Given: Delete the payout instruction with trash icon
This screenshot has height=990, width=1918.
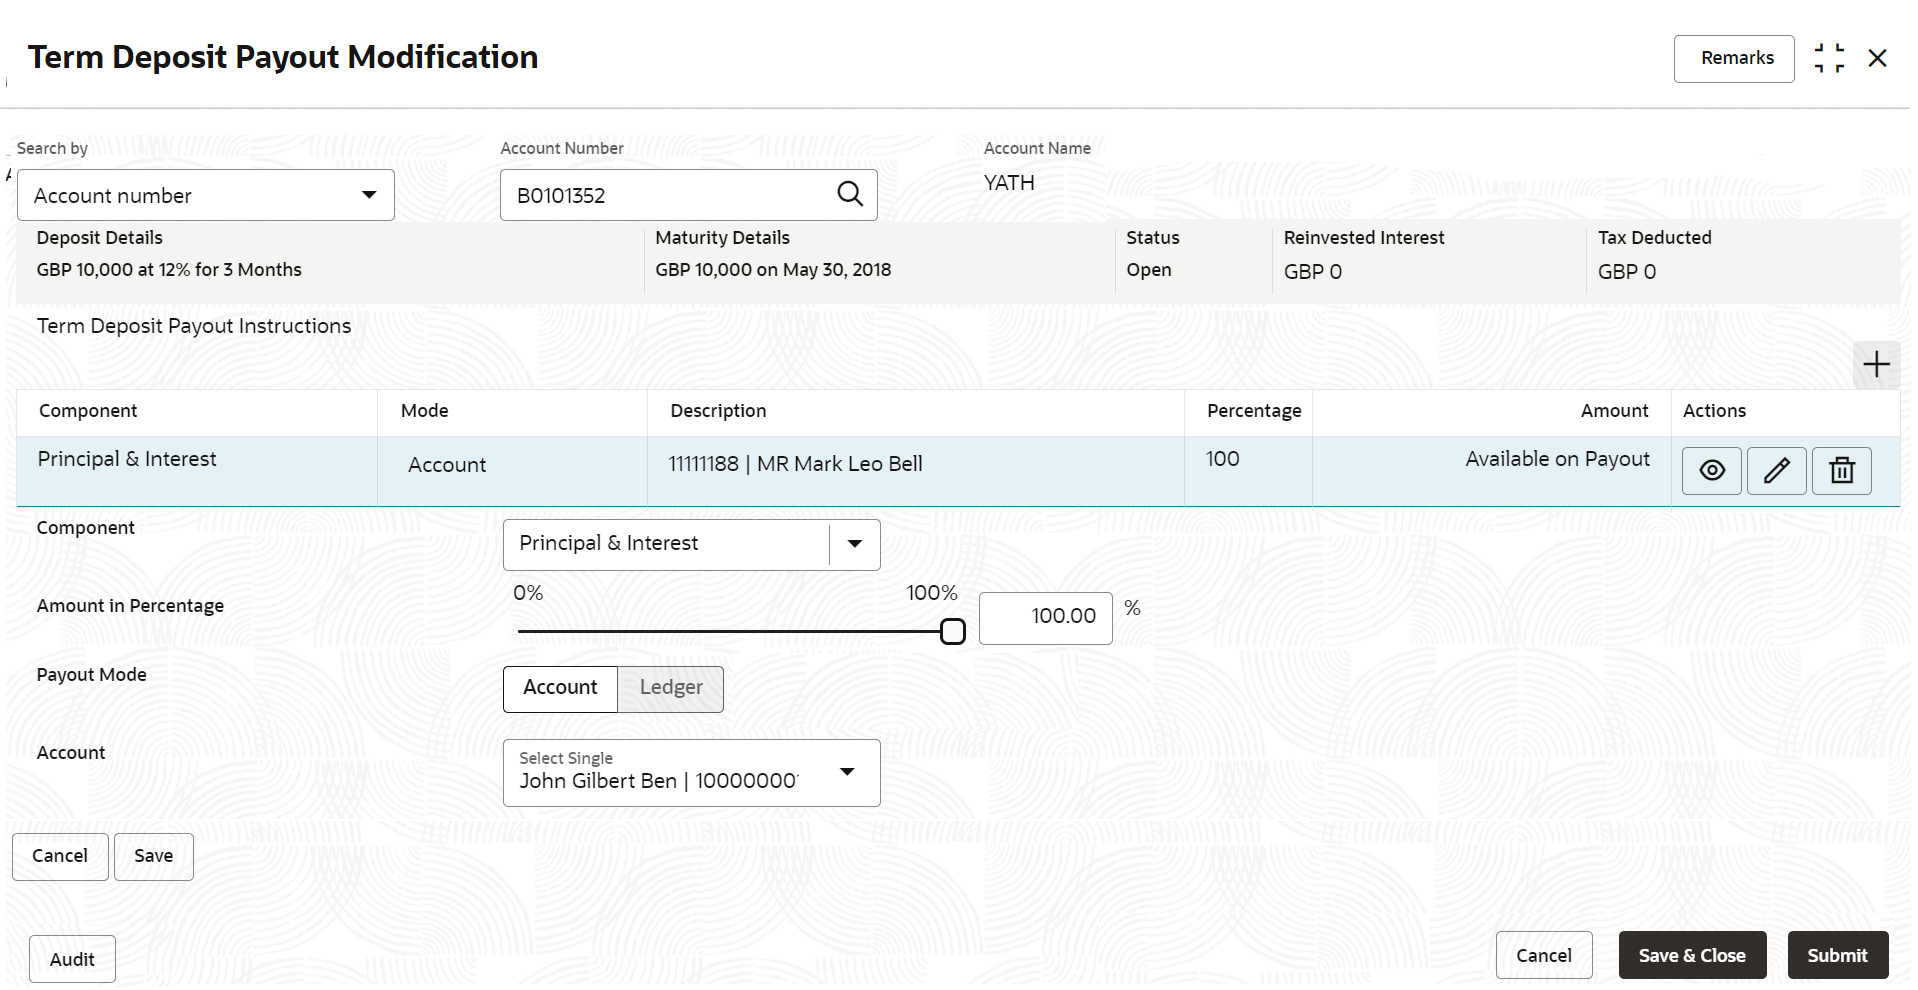Looking at the screenshot, I should pos(1841,471).
